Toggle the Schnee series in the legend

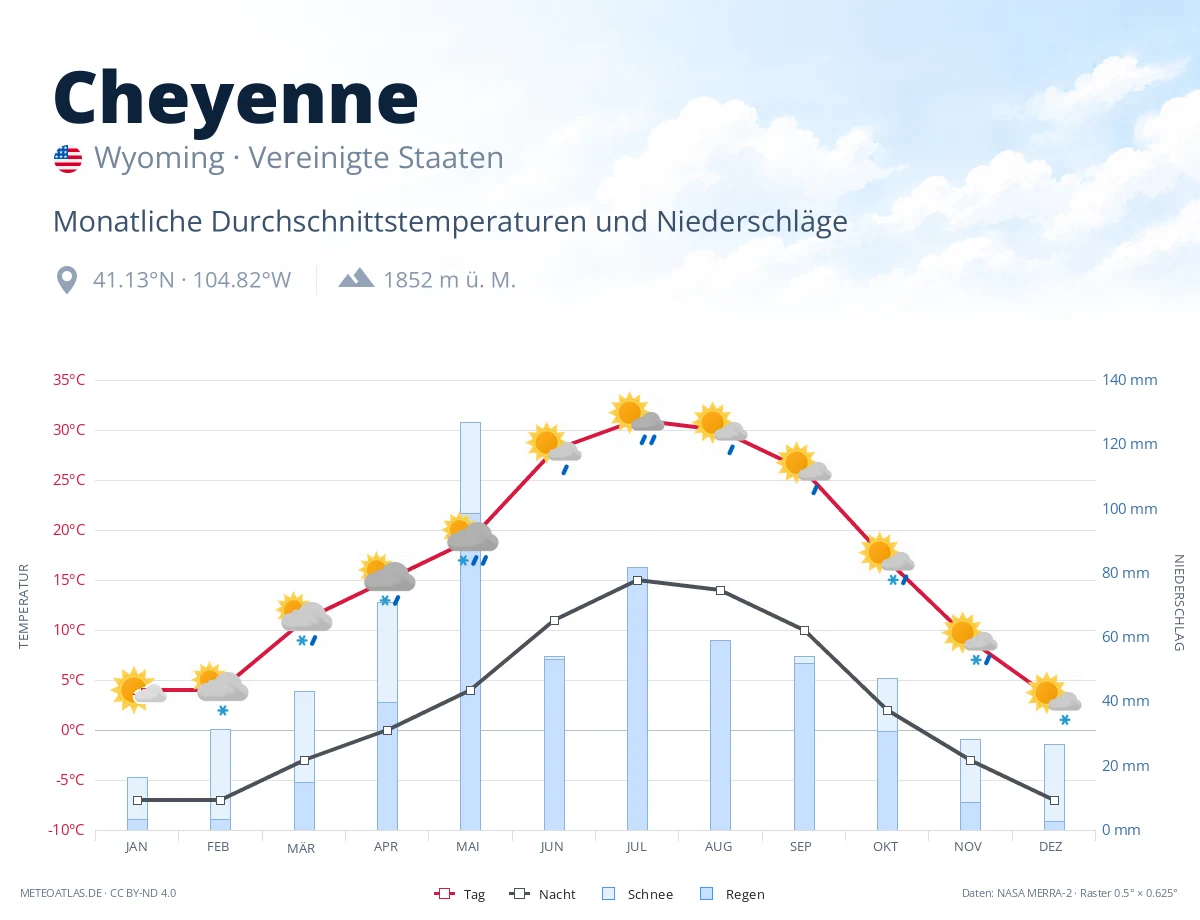pyautogui.click(x=638, y=894)
